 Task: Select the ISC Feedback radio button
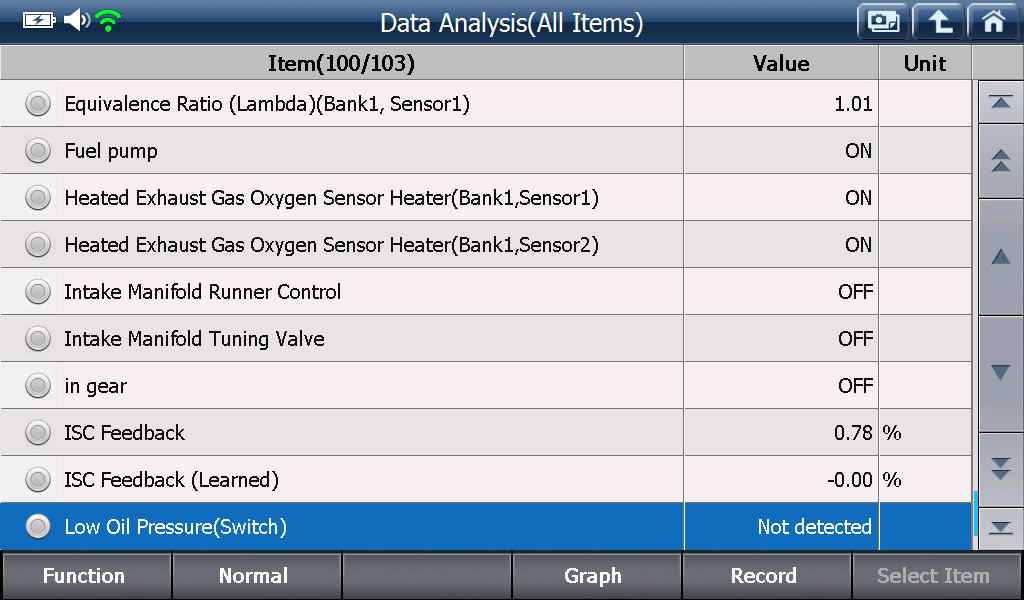click(38, 433)
